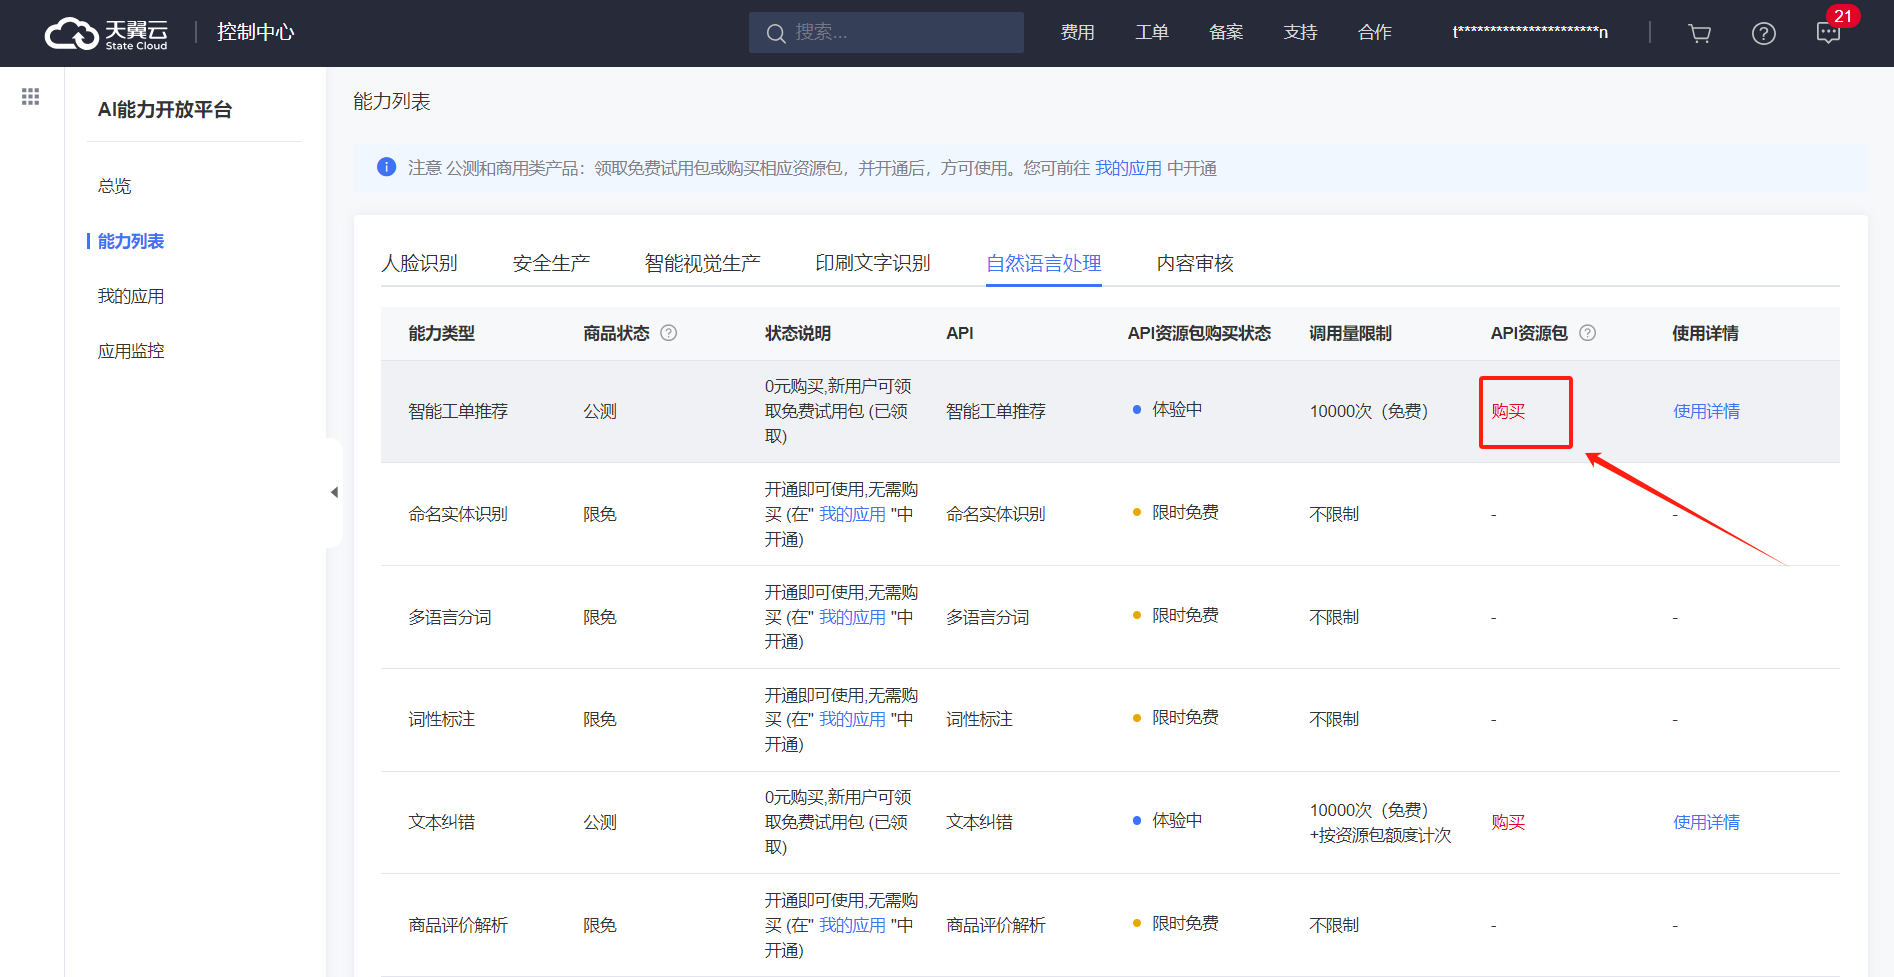The image size is (1894, 977).
Task: Switch to the 印刷文字识别 tab
Action: [x=873, y=263]
